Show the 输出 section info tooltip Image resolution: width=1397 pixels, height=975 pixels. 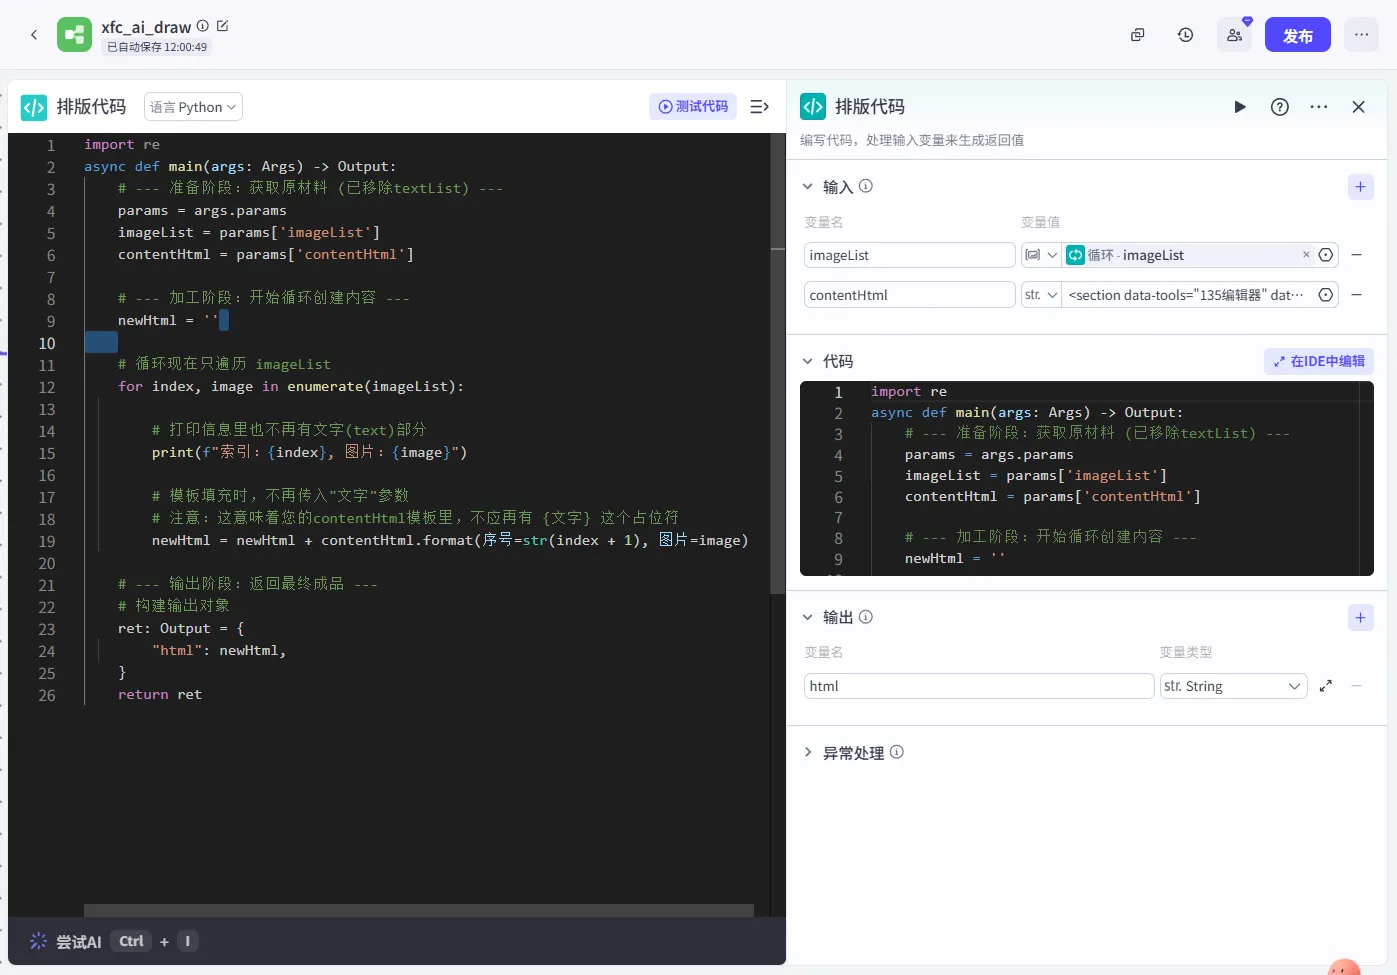coord(866,617)
